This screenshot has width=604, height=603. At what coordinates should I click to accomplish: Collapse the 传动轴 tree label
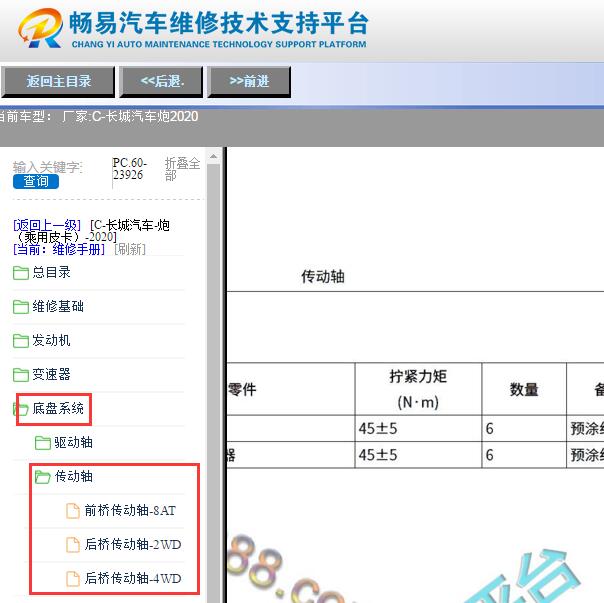click(x=74, y=476)
